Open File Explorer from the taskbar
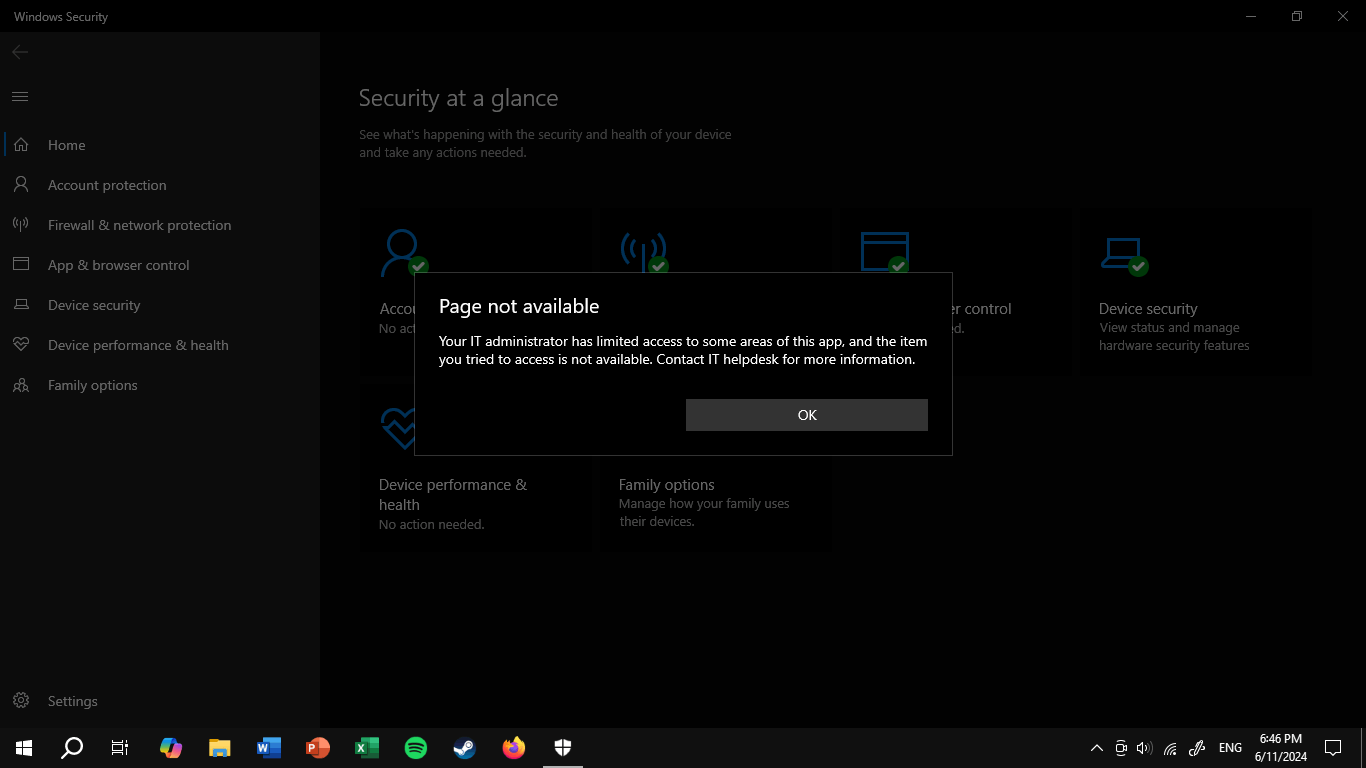Viewport: 1366px width, 768px height. (x=220, y=747)
